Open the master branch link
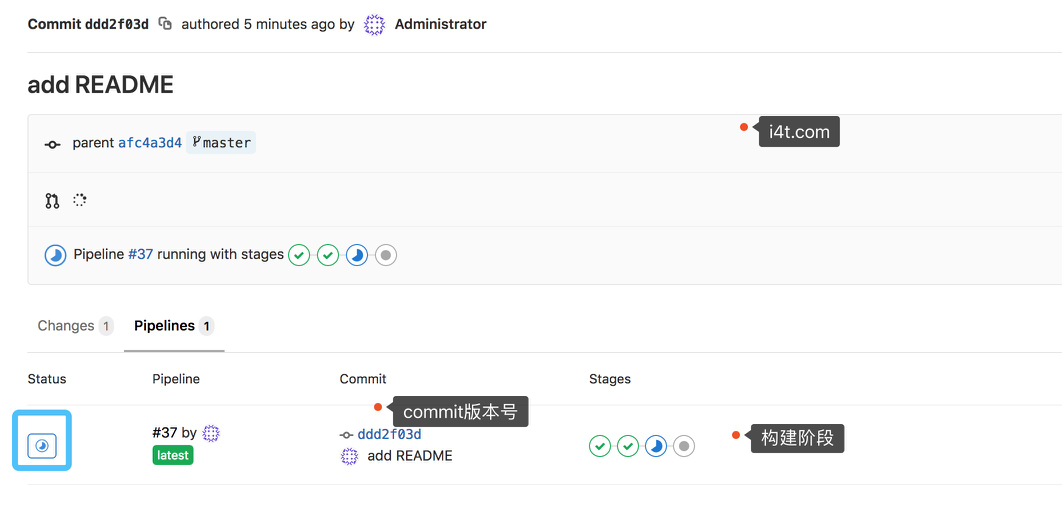This screenshot has width=1062, height=514. [221, 143]
